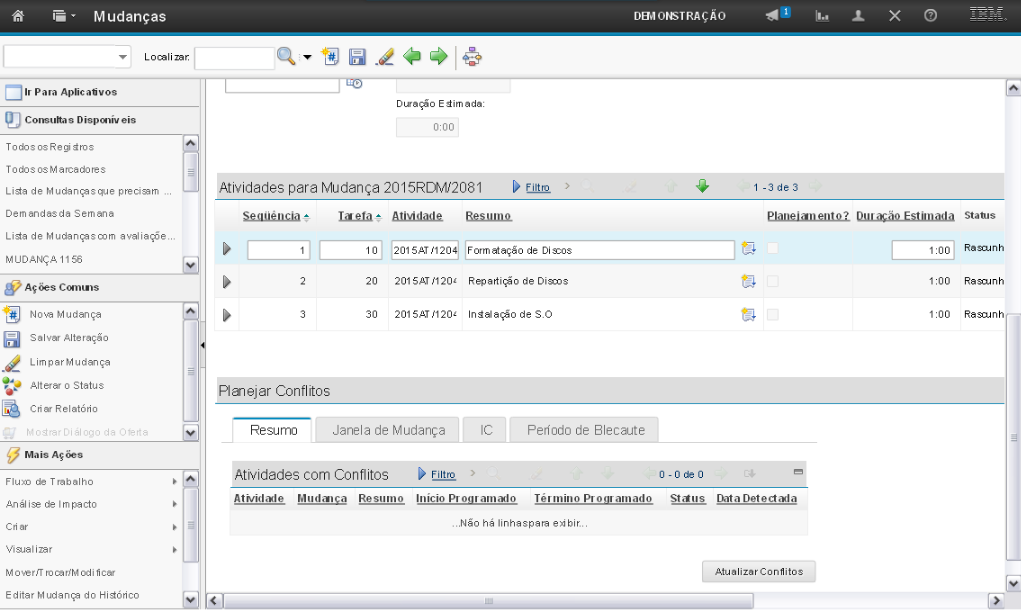This screenshot has height=610, width=1021.
Task: Click the Clear Change eraser icon
Action: (x=384, y=57)
